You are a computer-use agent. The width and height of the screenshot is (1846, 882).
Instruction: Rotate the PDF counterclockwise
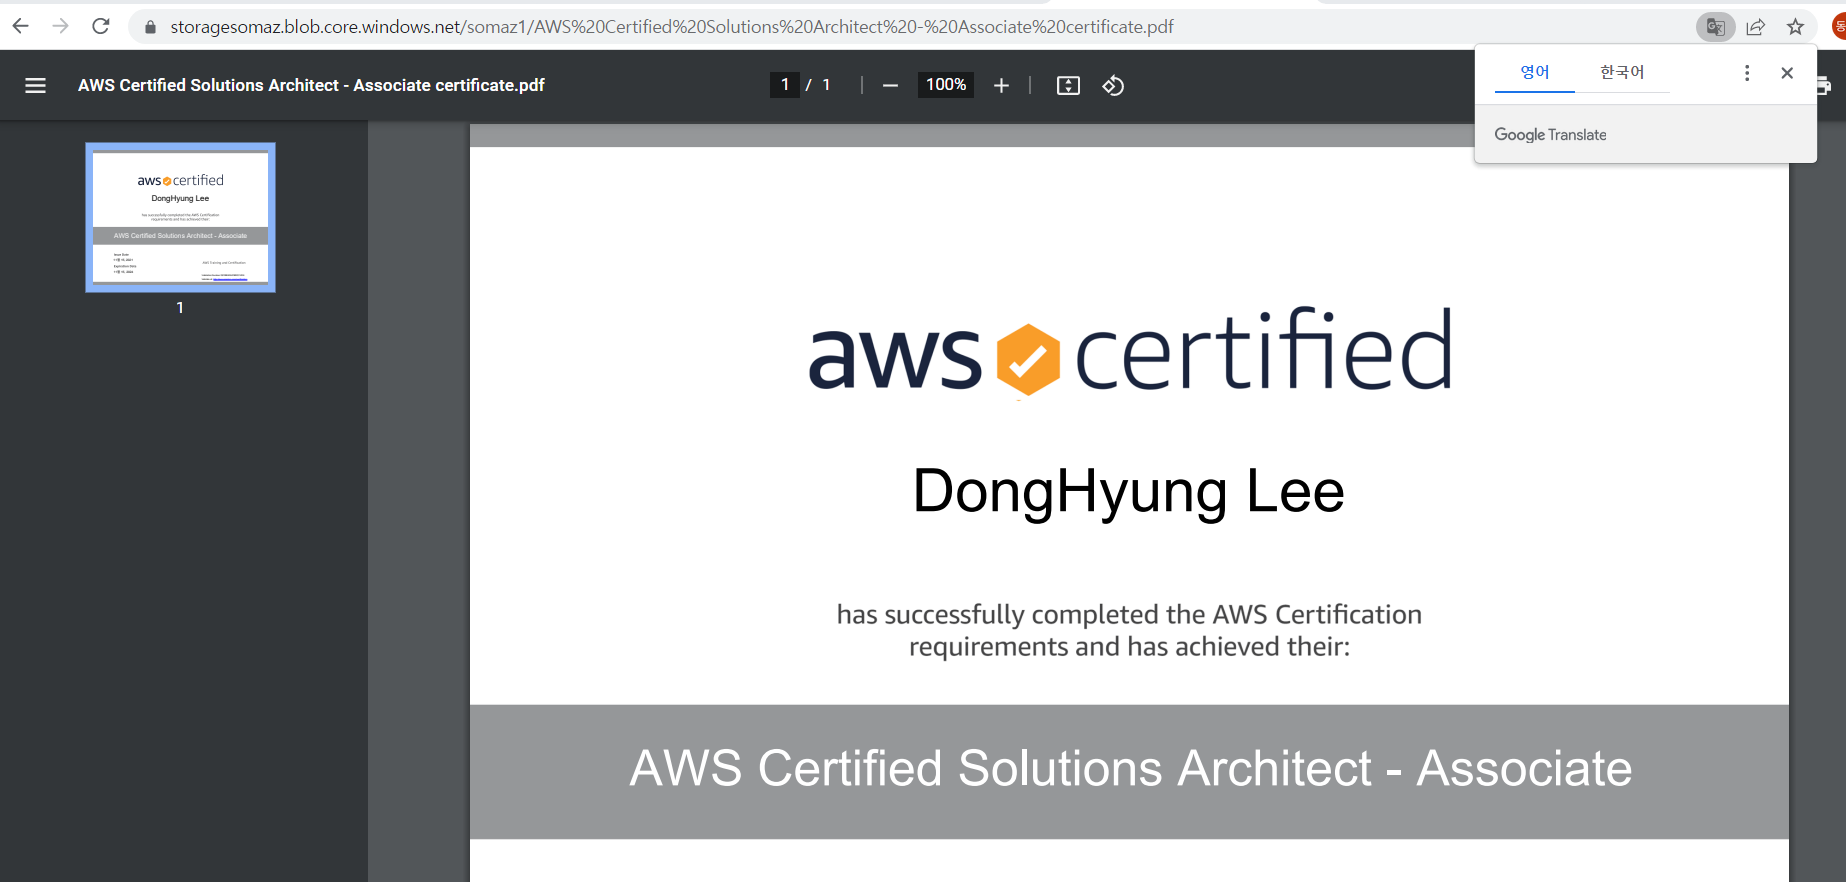click(1113, 86)
